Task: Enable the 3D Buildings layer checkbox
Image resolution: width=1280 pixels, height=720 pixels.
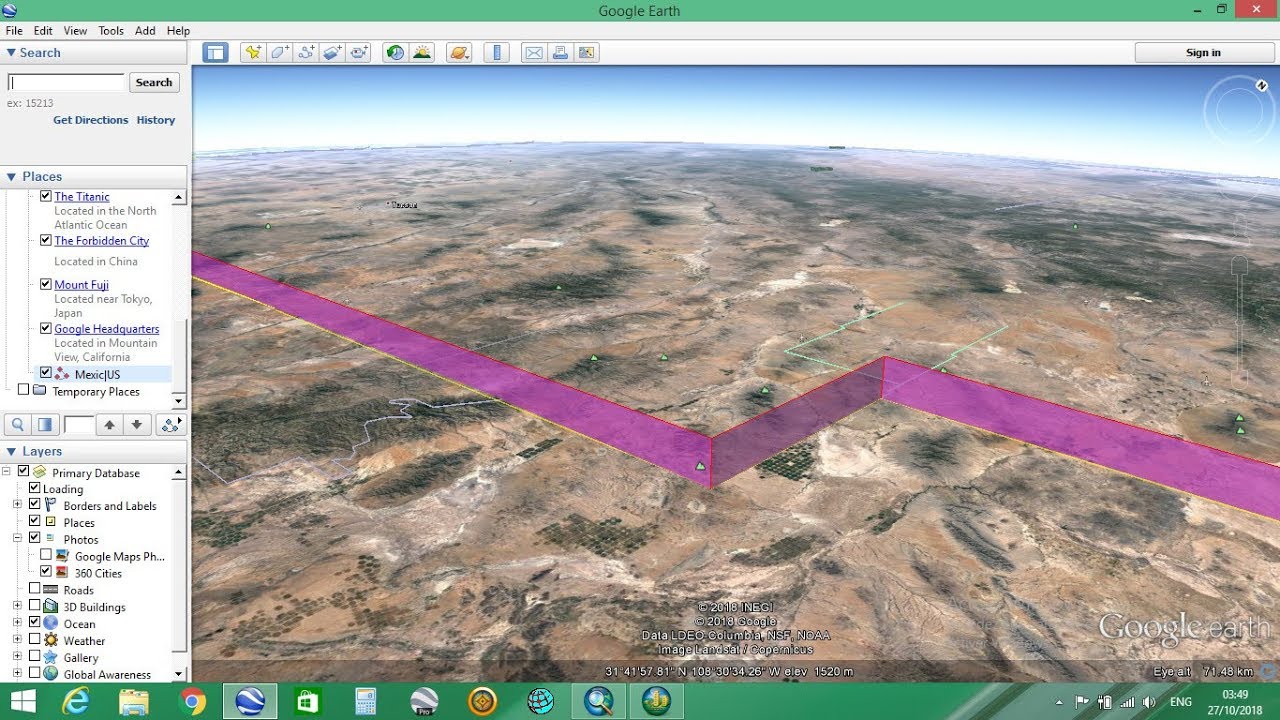Action: [35, 607]
